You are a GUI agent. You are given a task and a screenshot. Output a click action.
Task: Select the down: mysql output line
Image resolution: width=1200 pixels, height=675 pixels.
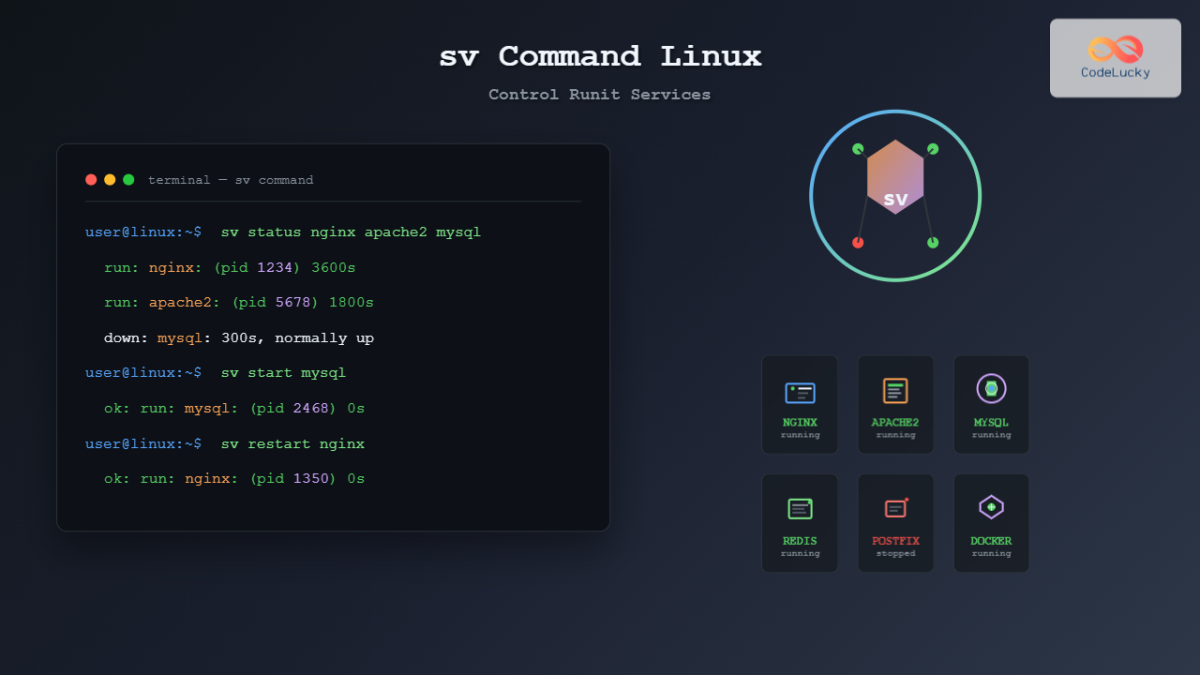pyautogui.click(x=238, y=337)
